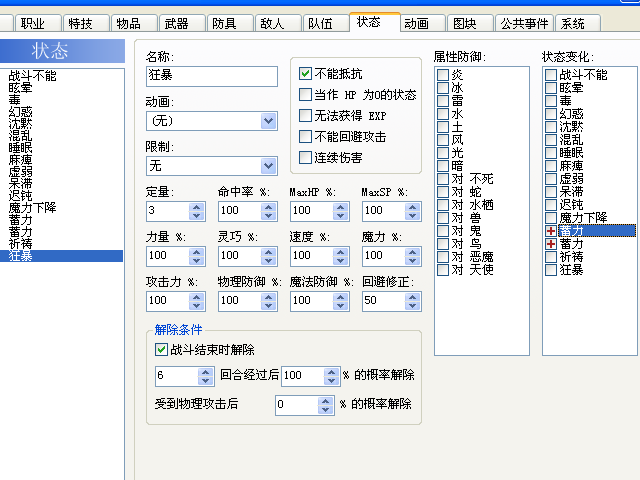
Task: Increase the MaxSP % value
Action: click(413, 207)
